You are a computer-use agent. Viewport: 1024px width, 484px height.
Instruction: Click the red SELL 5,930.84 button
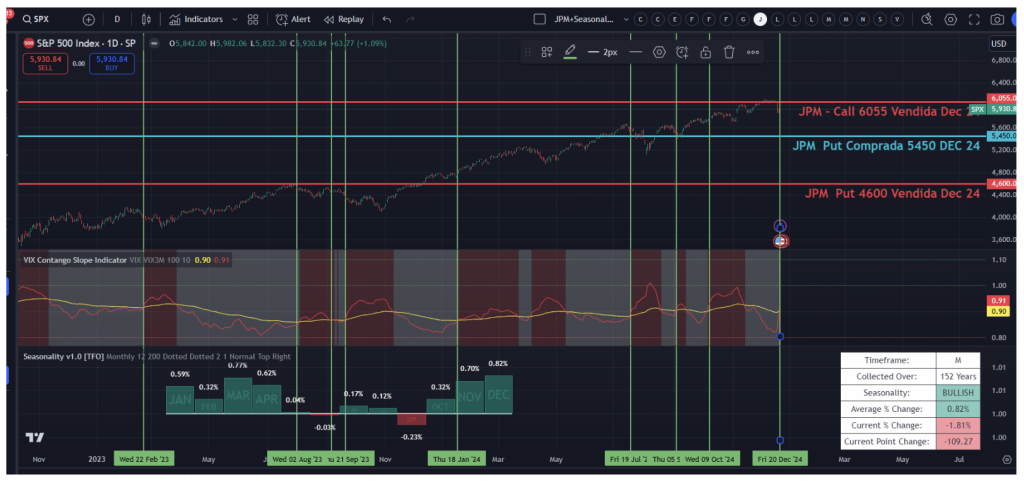43,63
